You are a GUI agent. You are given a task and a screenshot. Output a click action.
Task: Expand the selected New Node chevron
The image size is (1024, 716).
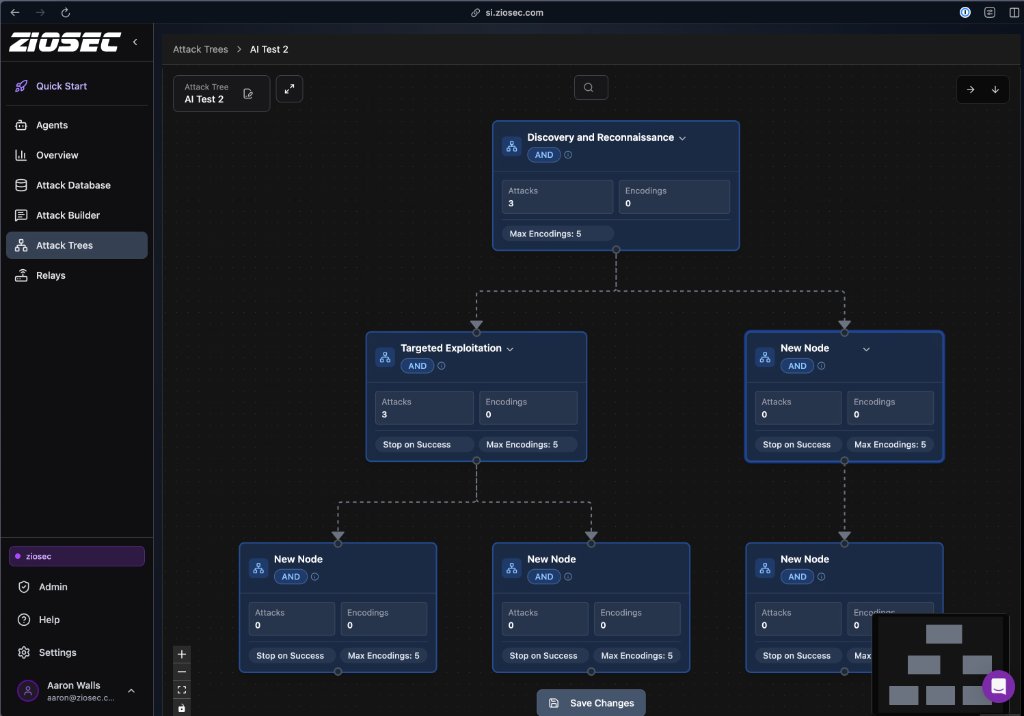pyautogui.click(x=866, y=350)
